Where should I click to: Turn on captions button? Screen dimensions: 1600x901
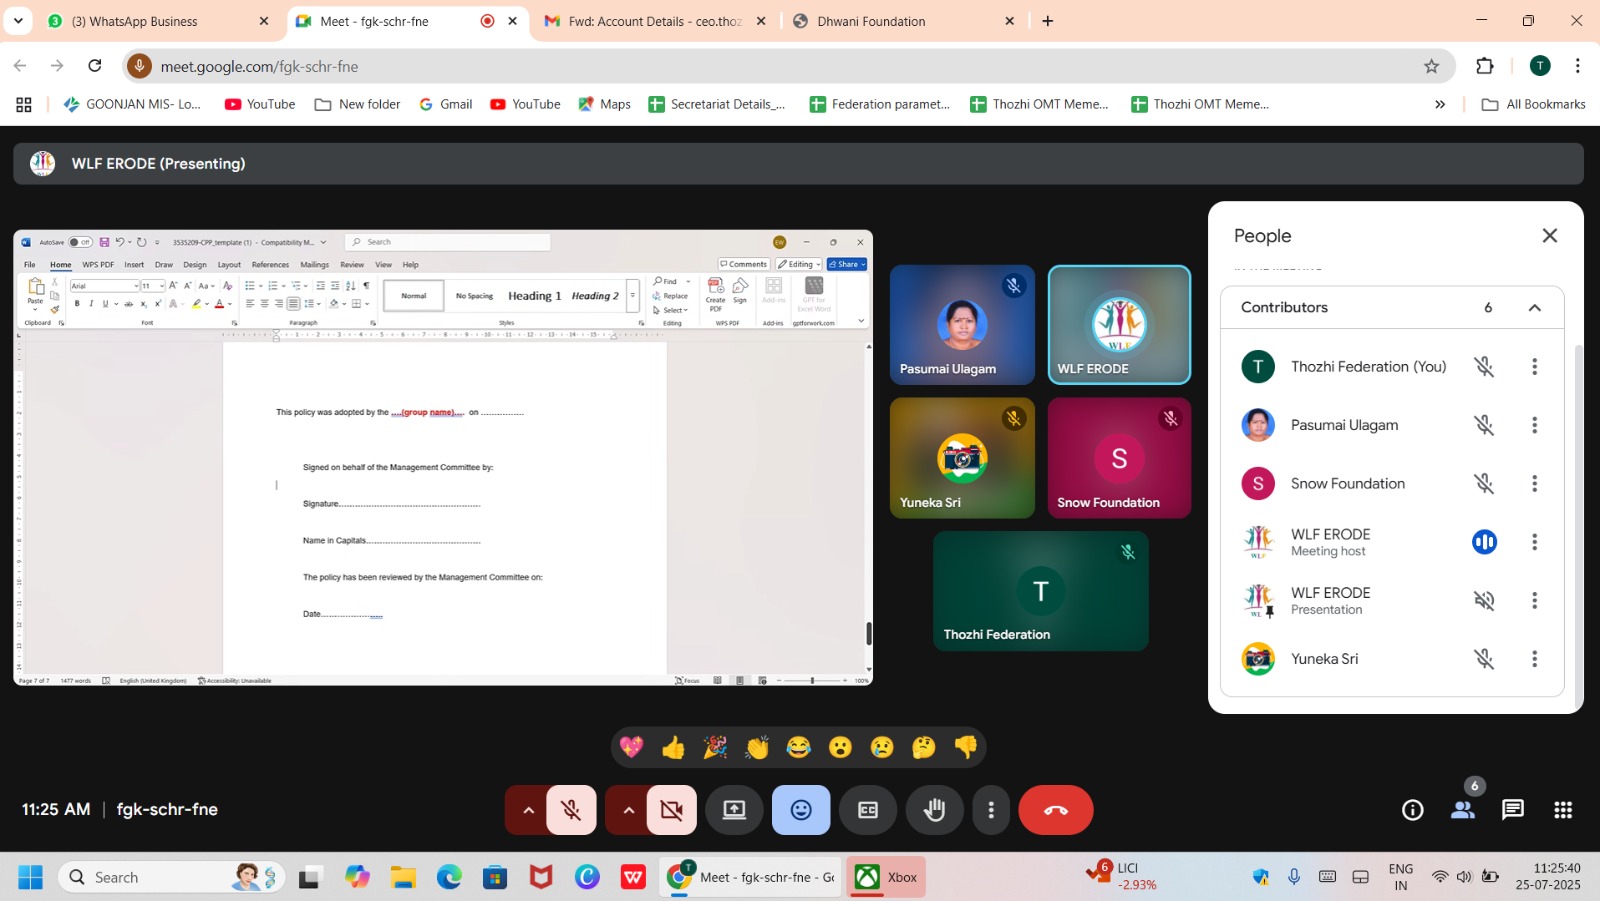pyautogui.click(x=868, y=810)
